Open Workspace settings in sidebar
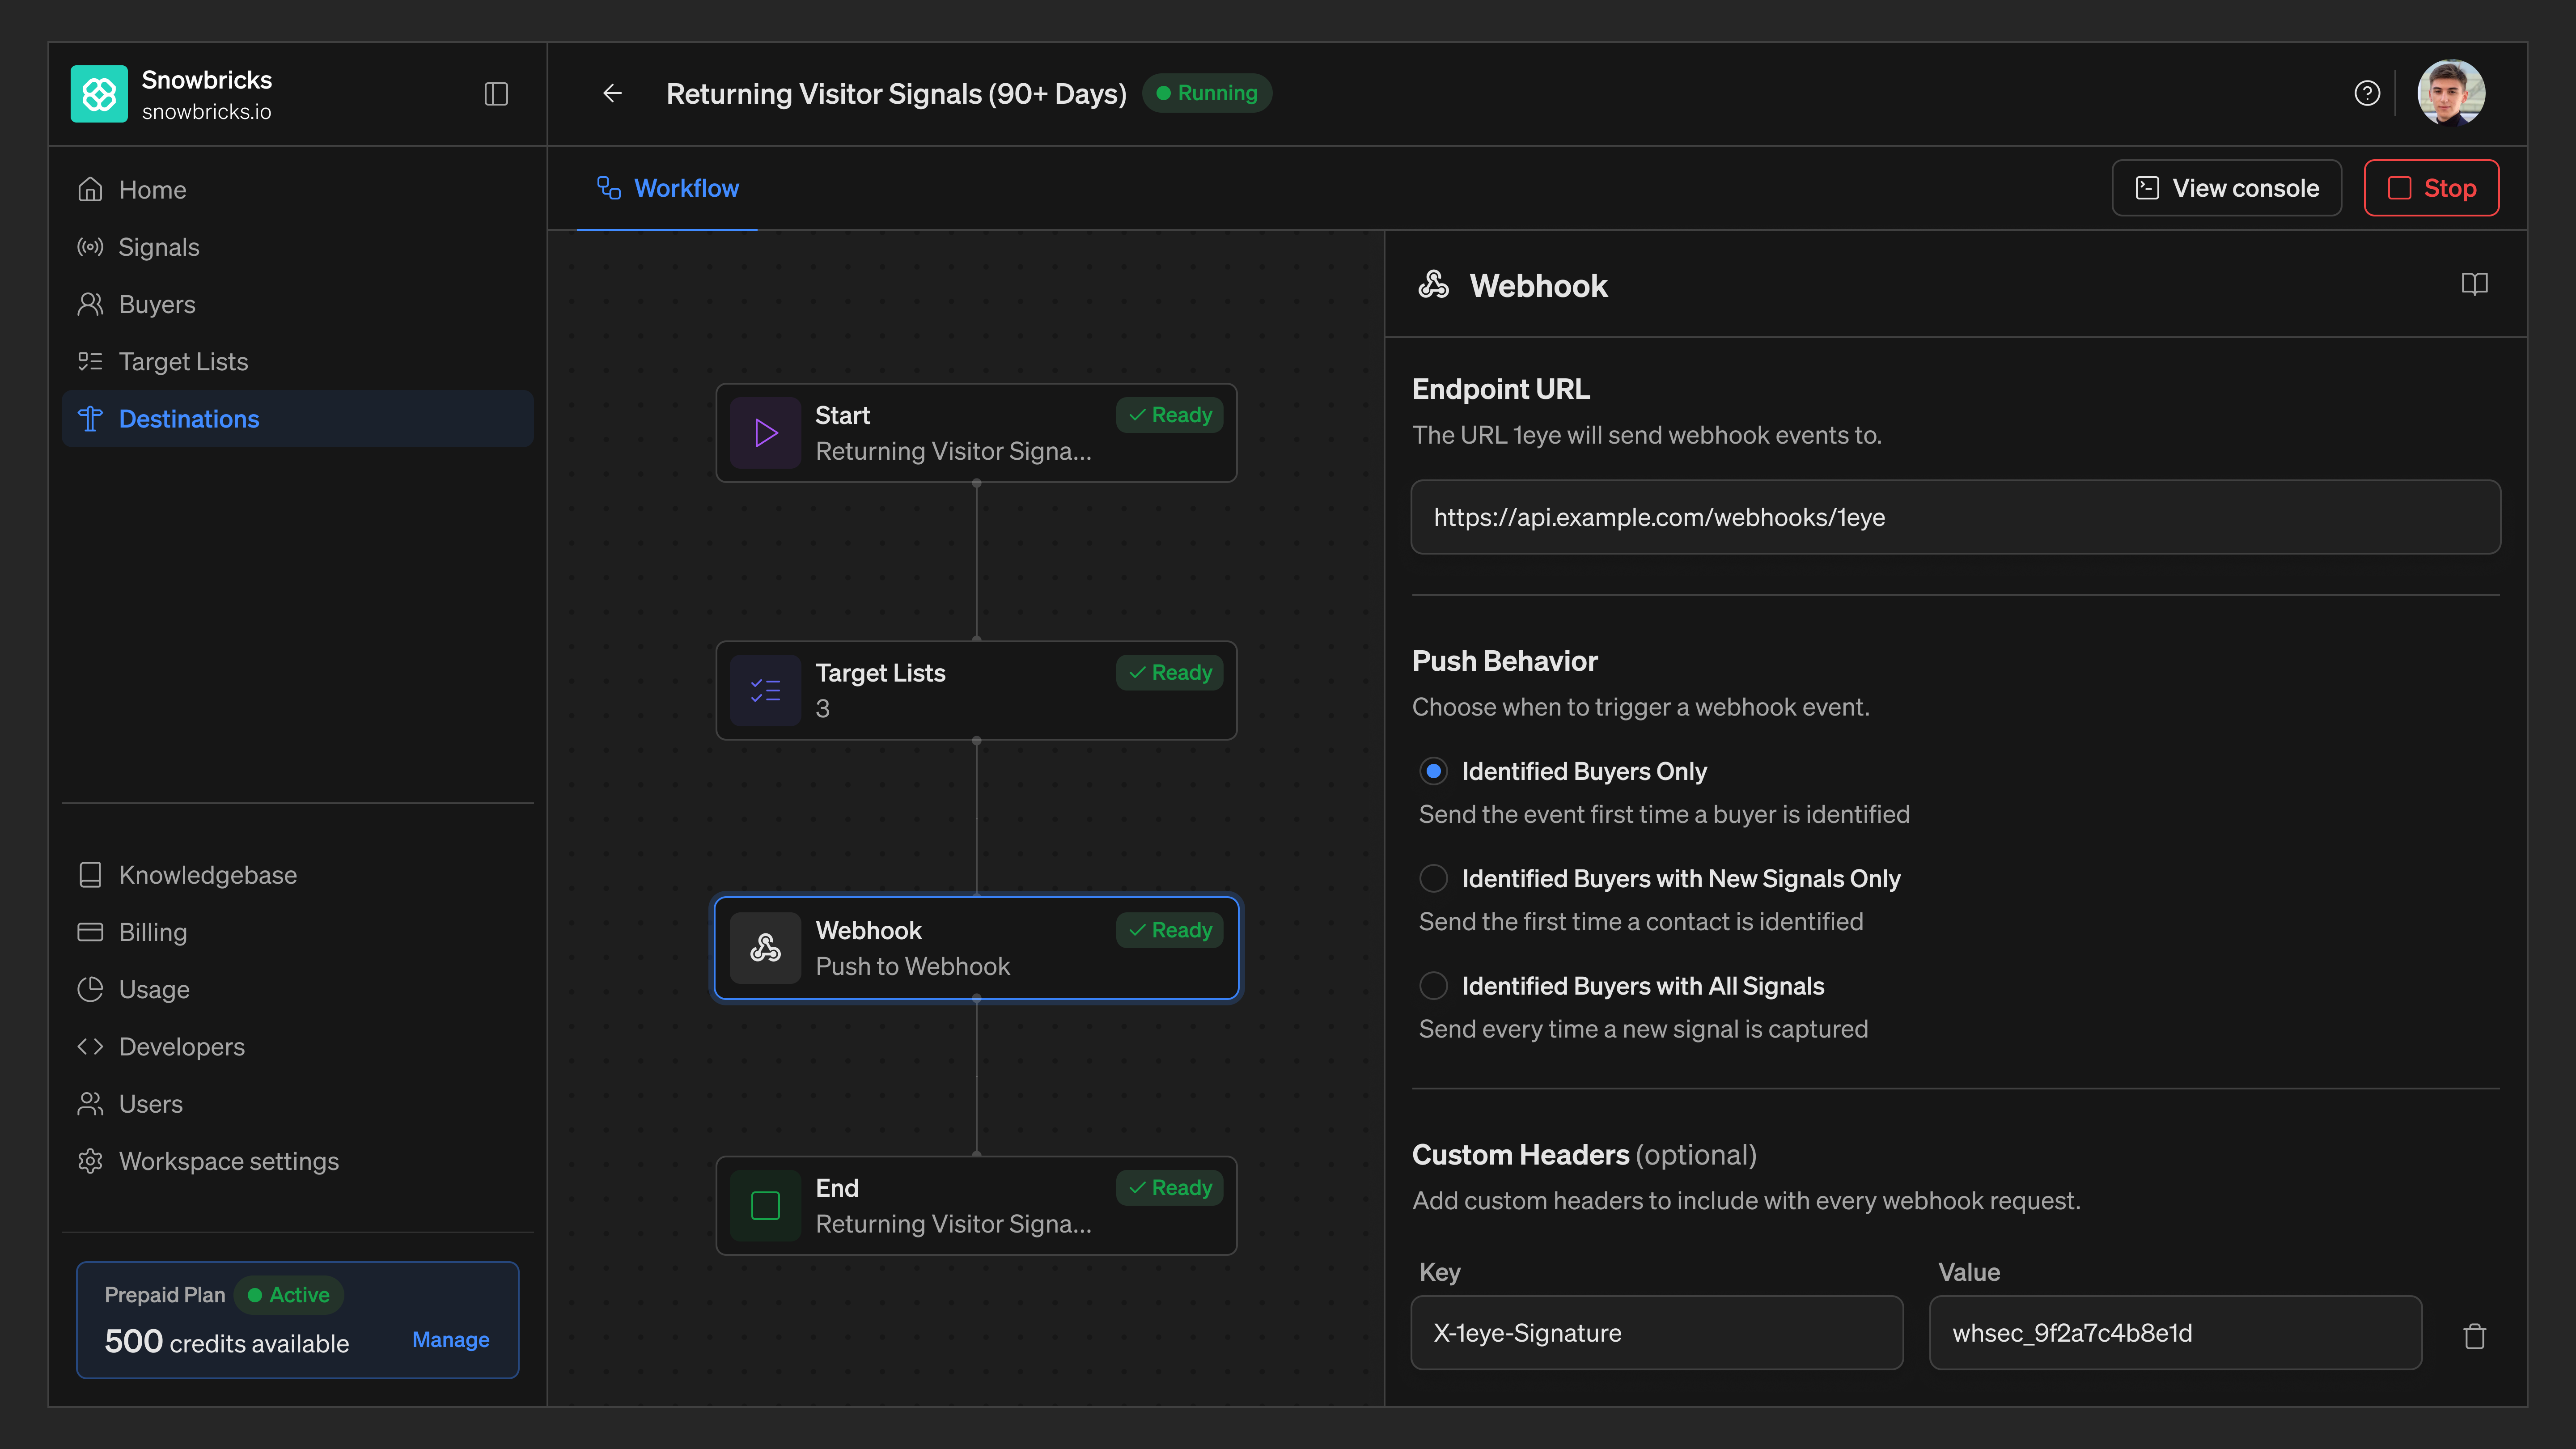Image resolution: width=2576 pixels, height=1449 pixels. click(x=298, y=1162)
